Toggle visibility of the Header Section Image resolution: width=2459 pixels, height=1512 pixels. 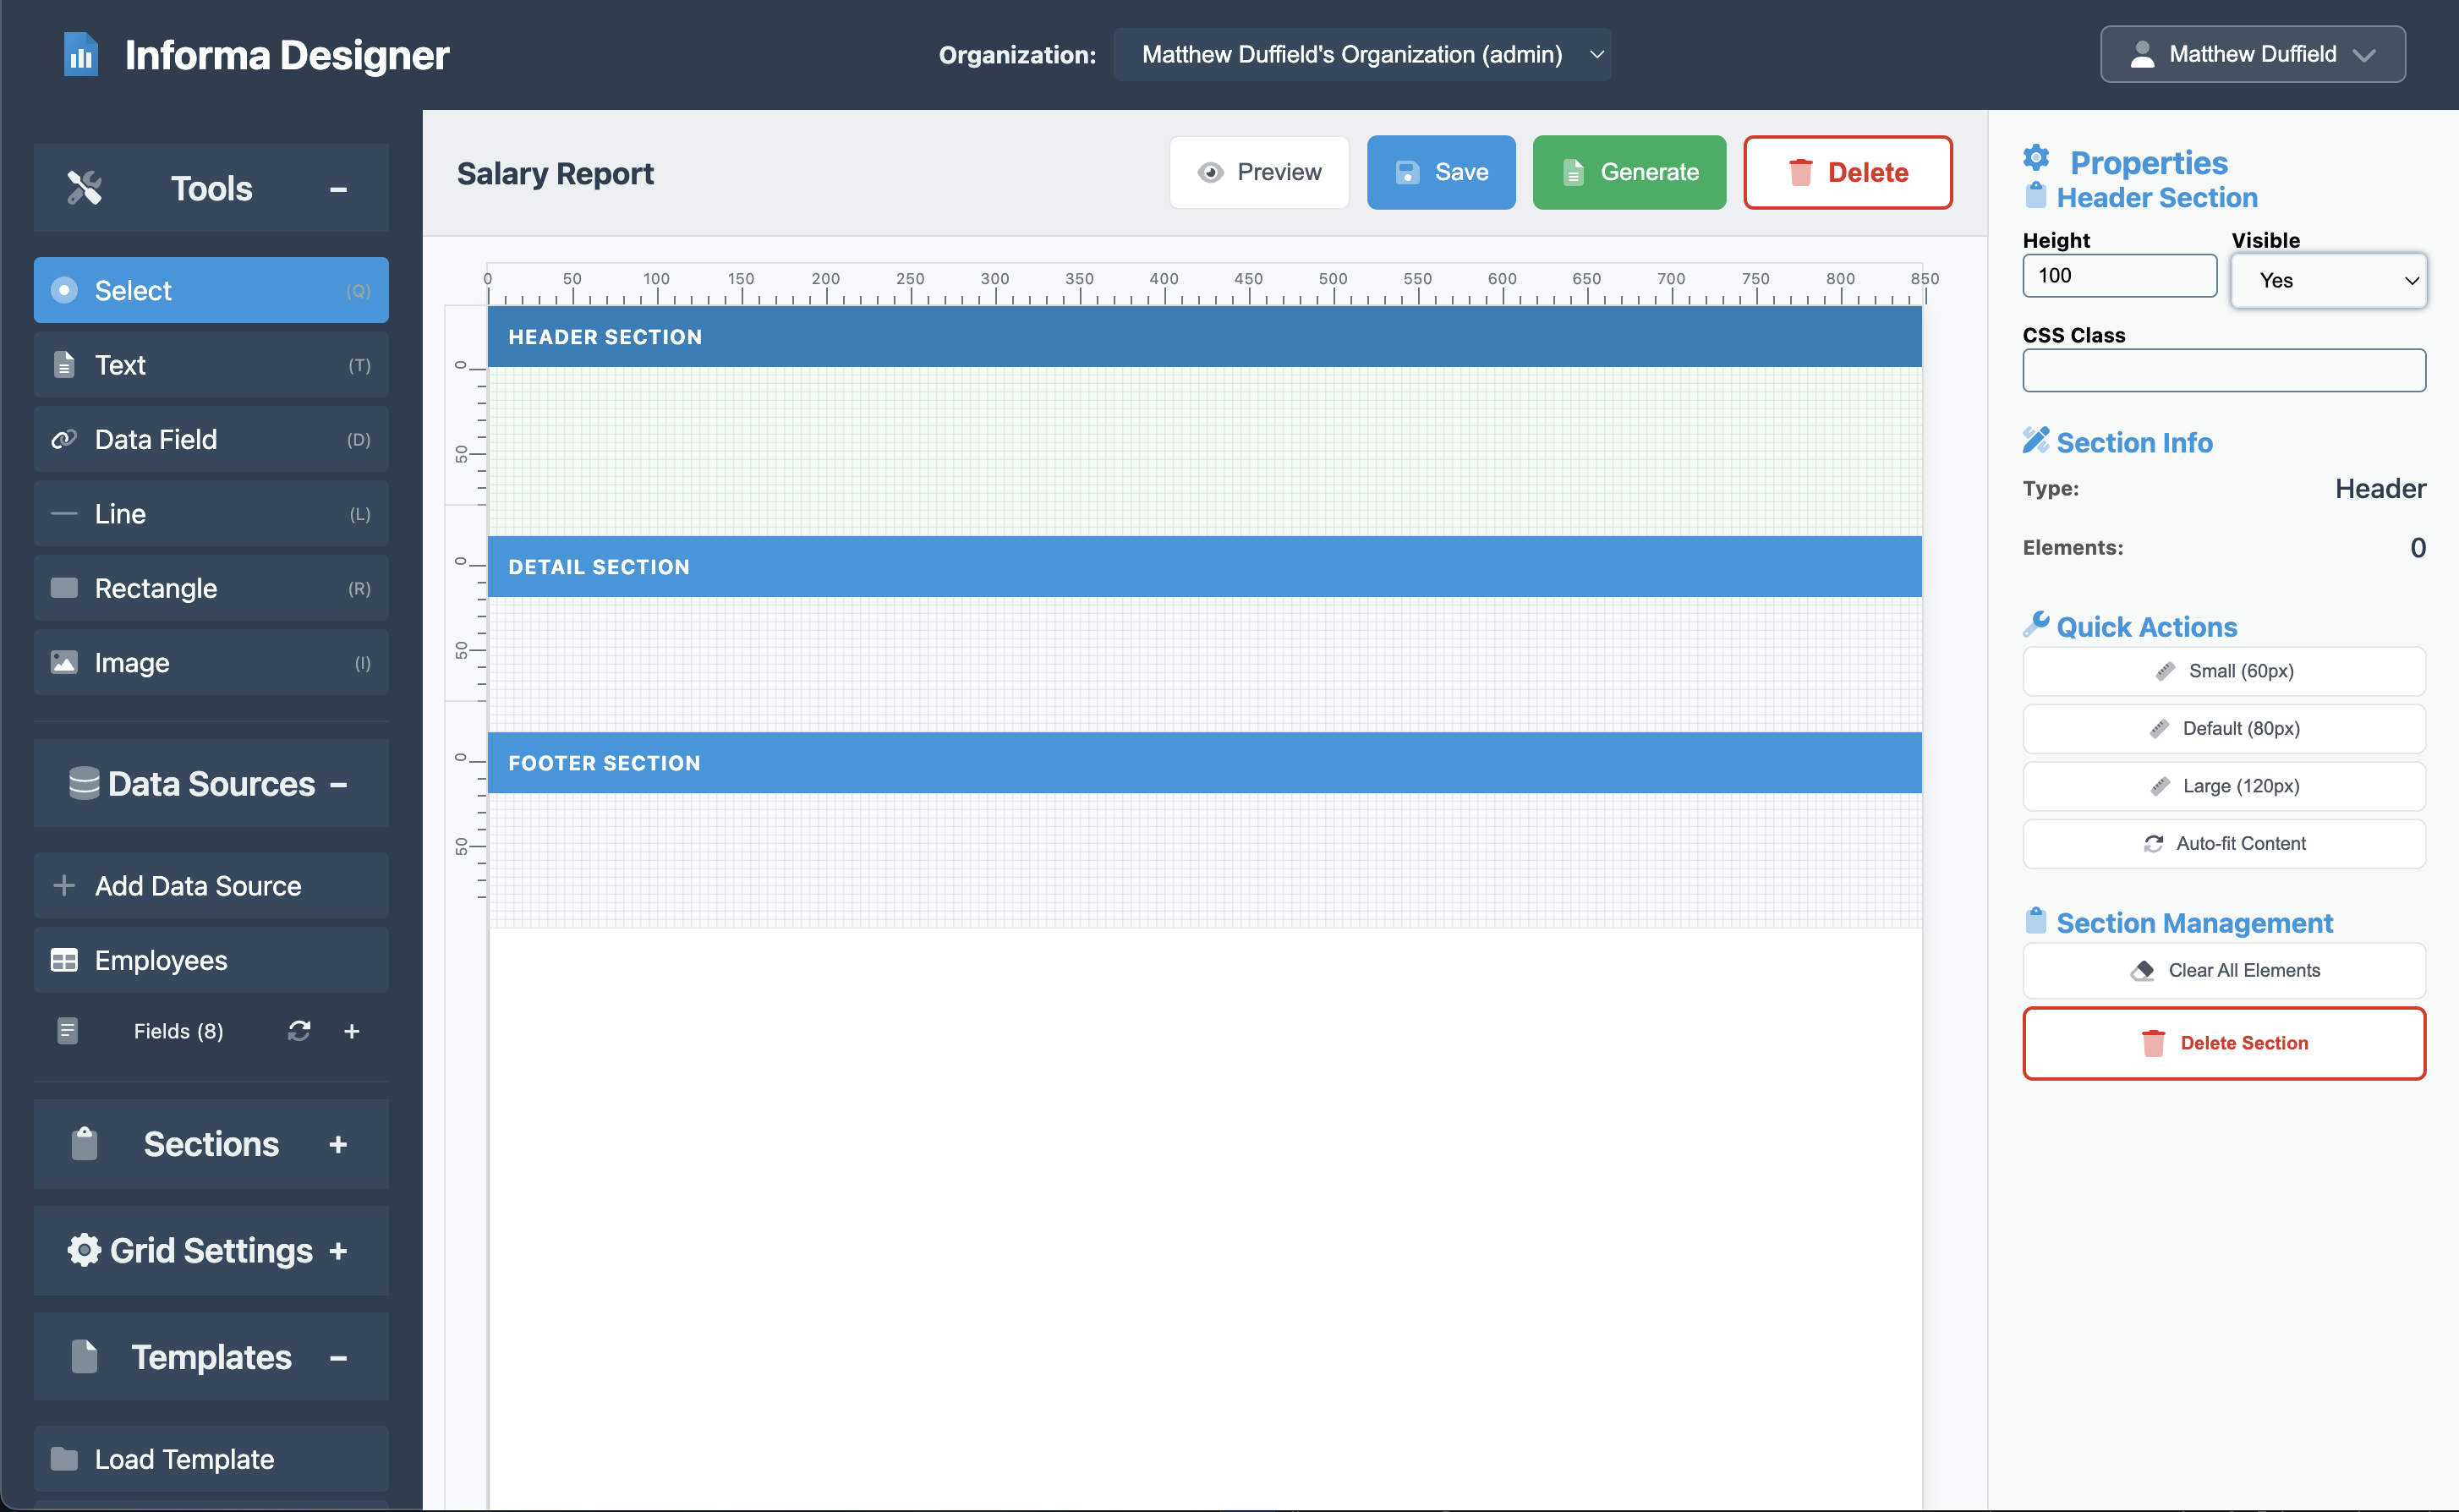(x=2328, y=280)
